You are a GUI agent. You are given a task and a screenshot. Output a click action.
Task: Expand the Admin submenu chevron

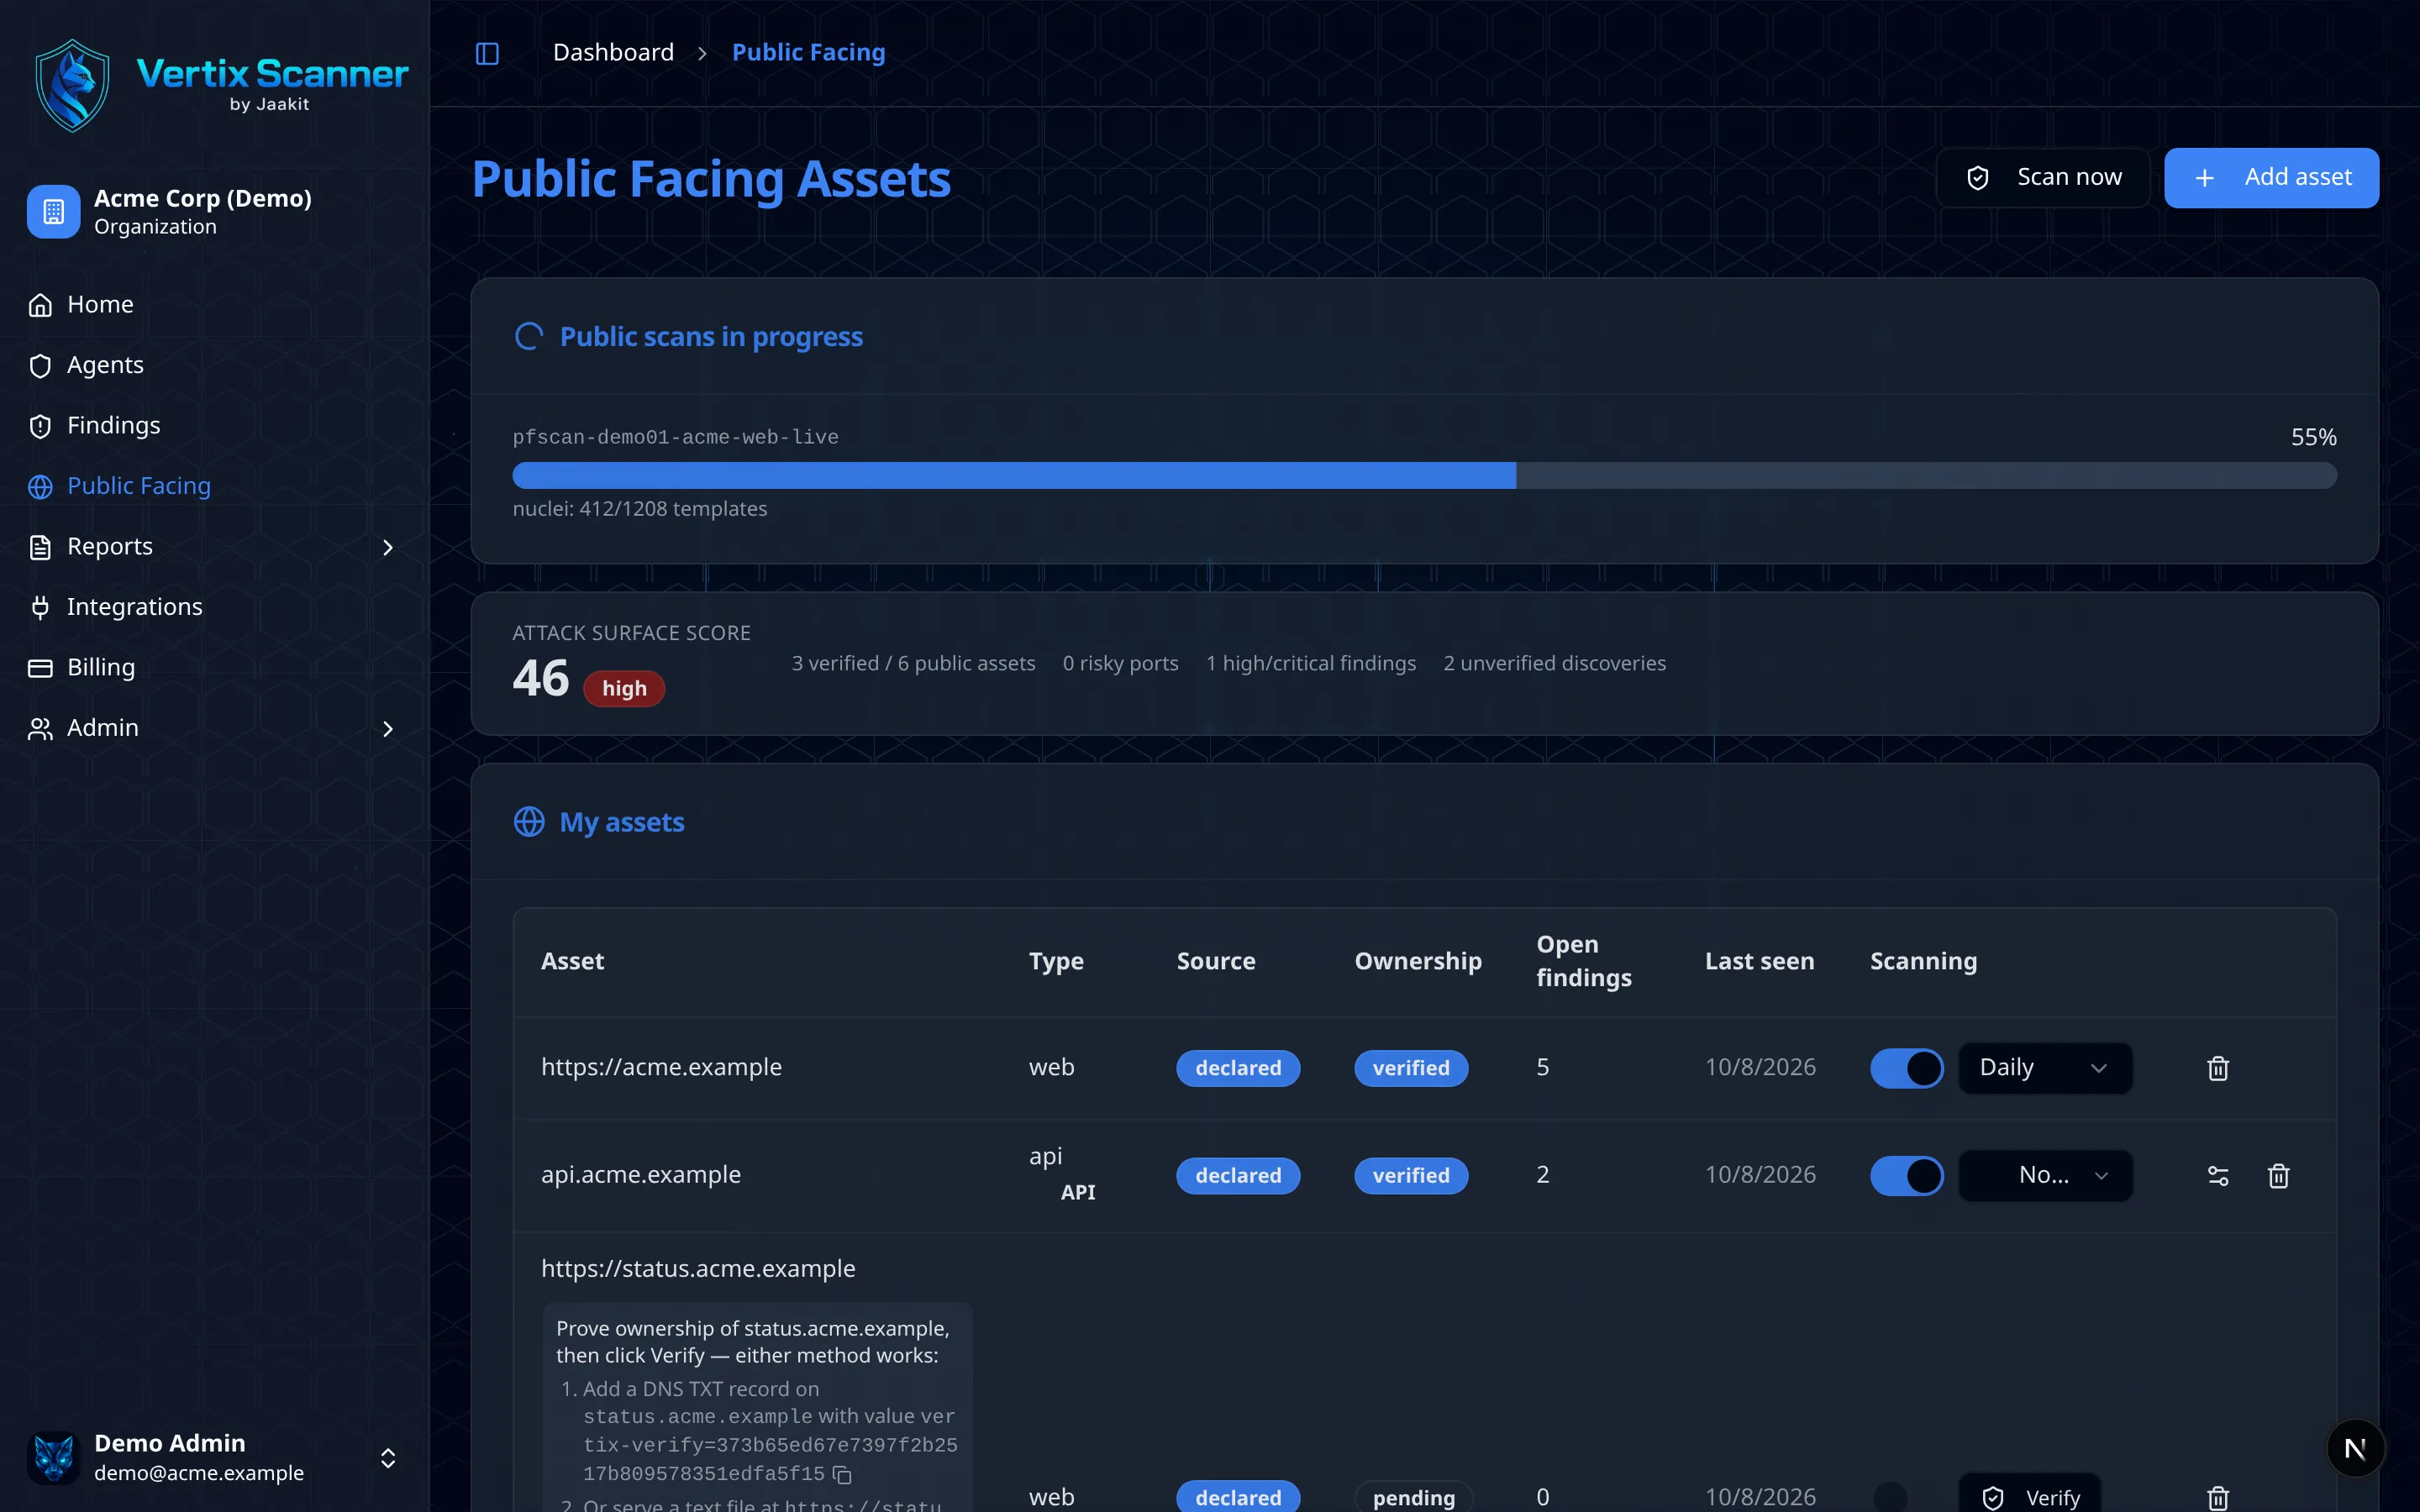[388, 729]
